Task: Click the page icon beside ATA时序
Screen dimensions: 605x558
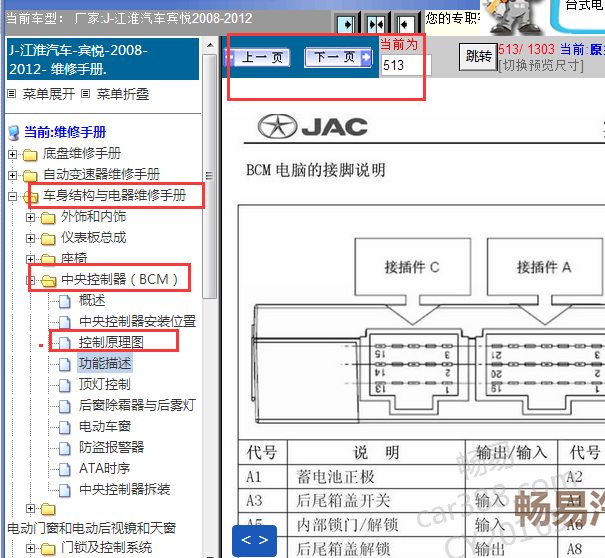Action: (x=65, y=469)
